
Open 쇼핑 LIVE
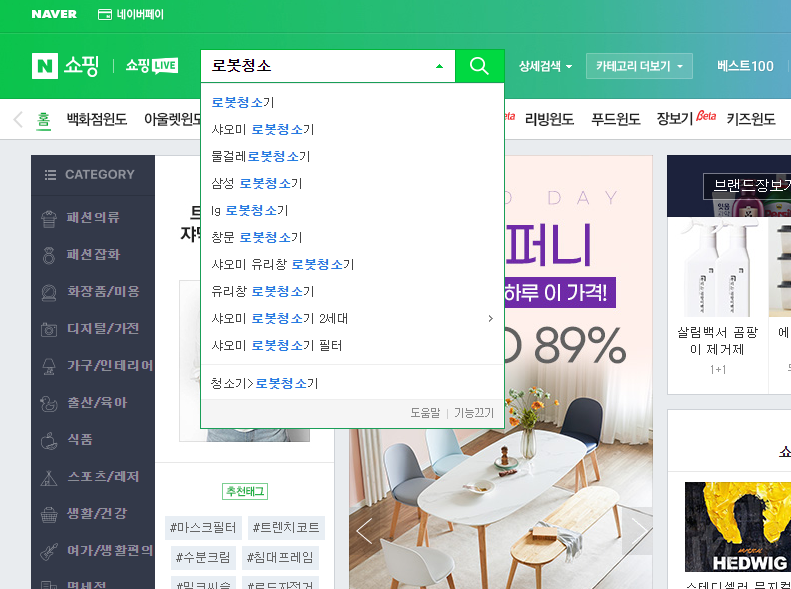tap(151, 66)
